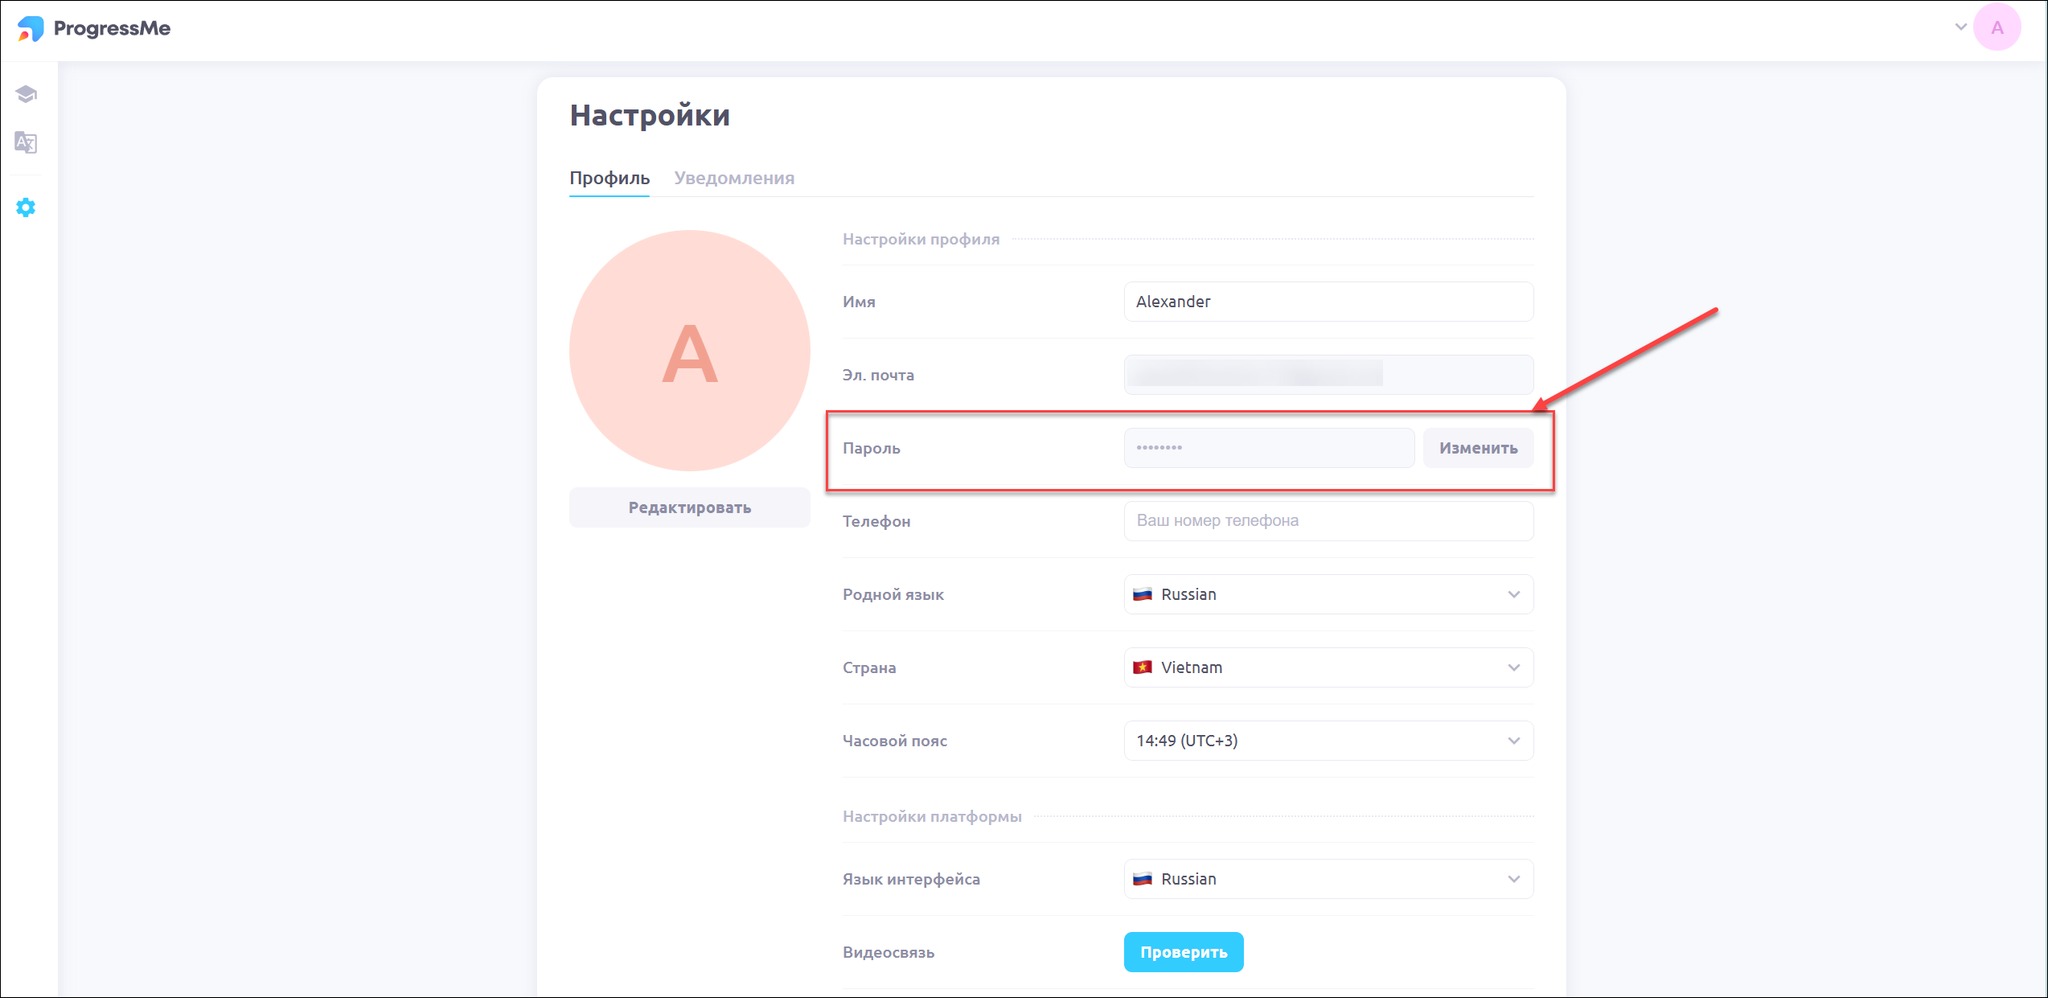The image size is (2048, 998).
Task: Expand the Часовой пояс timezone dropdown
Action: 1328,741
